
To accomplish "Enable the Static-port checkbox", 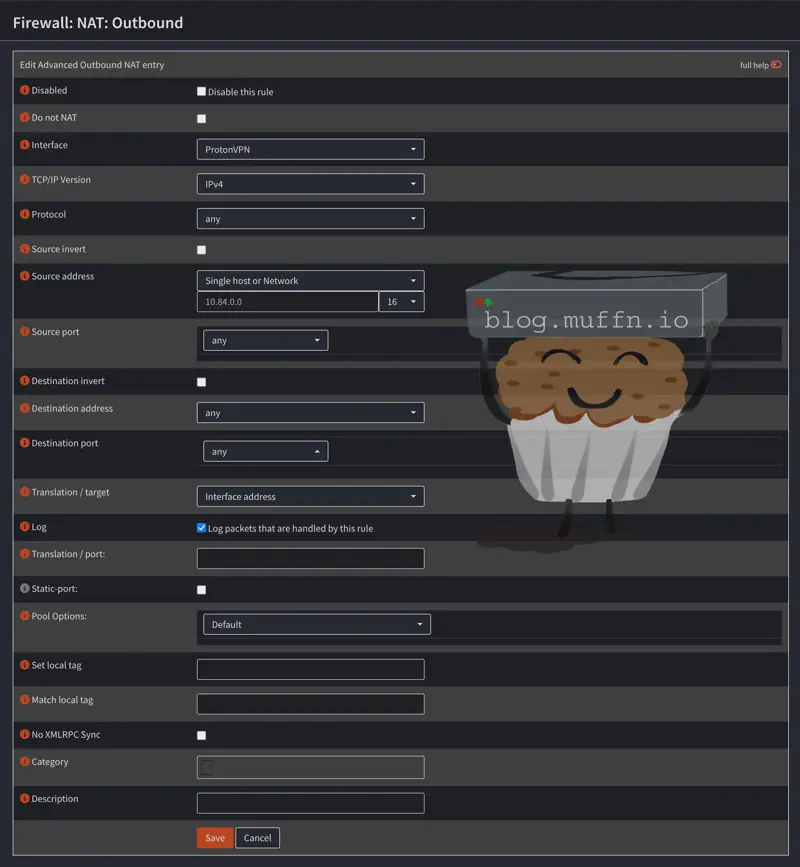I will click(201, 589).
